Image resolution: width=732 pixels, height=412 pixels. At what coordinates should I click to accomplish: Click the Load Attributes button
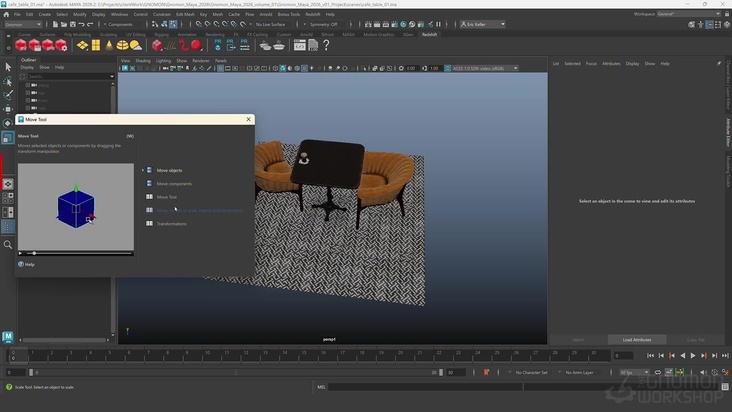[637, 340]
